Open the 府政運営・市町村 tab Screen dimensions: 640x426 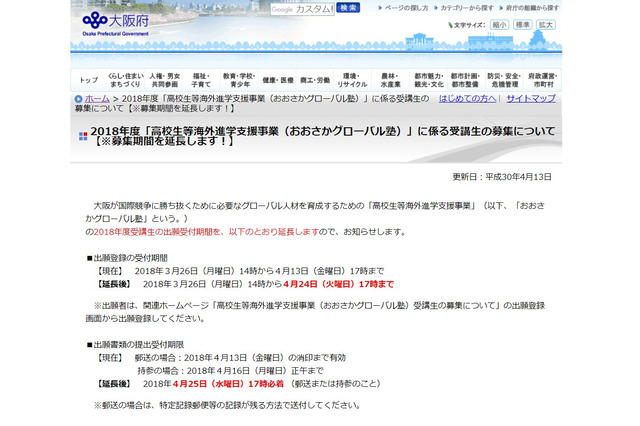[x=543, y=80]
